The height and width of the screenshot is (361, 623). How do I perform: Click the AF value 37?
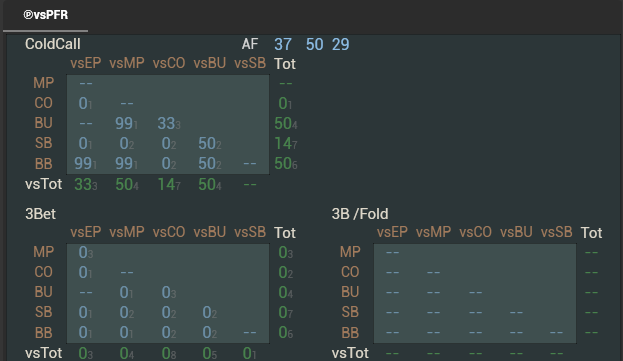283,44
